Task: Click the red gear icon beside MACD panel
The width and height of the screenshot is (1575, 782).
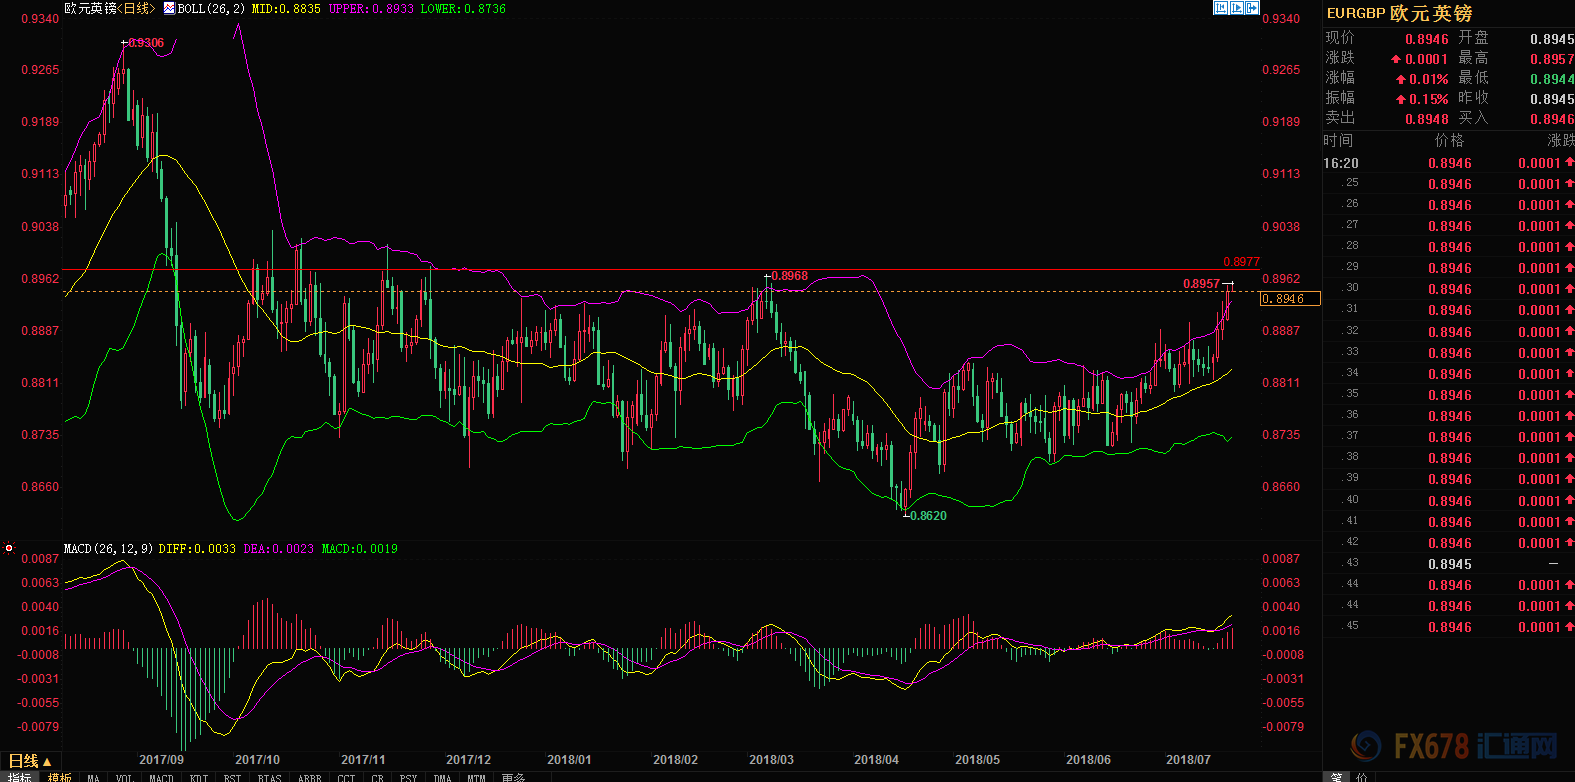Action: click(x=9, y=548)
